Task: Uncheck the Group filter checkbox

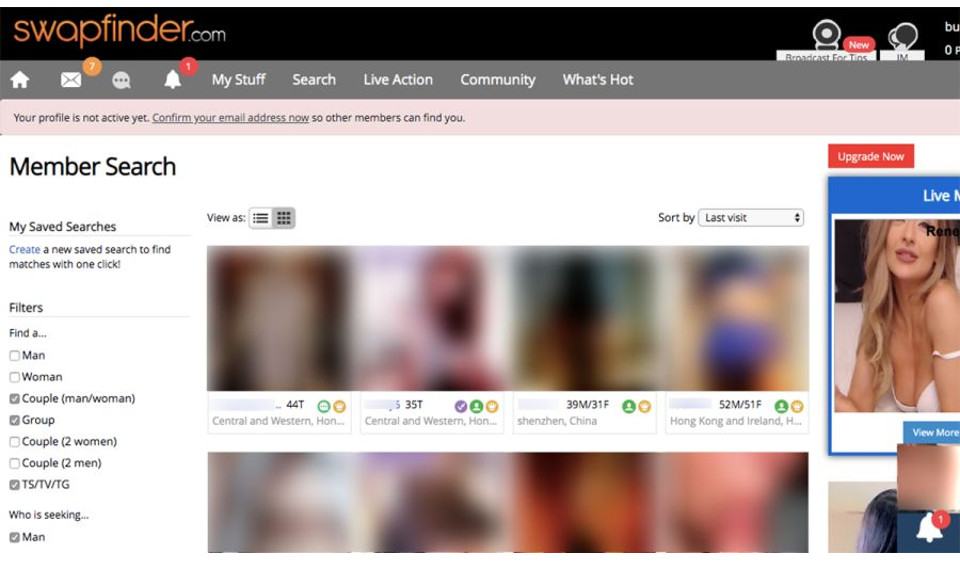Action: [x=15, y=420]
